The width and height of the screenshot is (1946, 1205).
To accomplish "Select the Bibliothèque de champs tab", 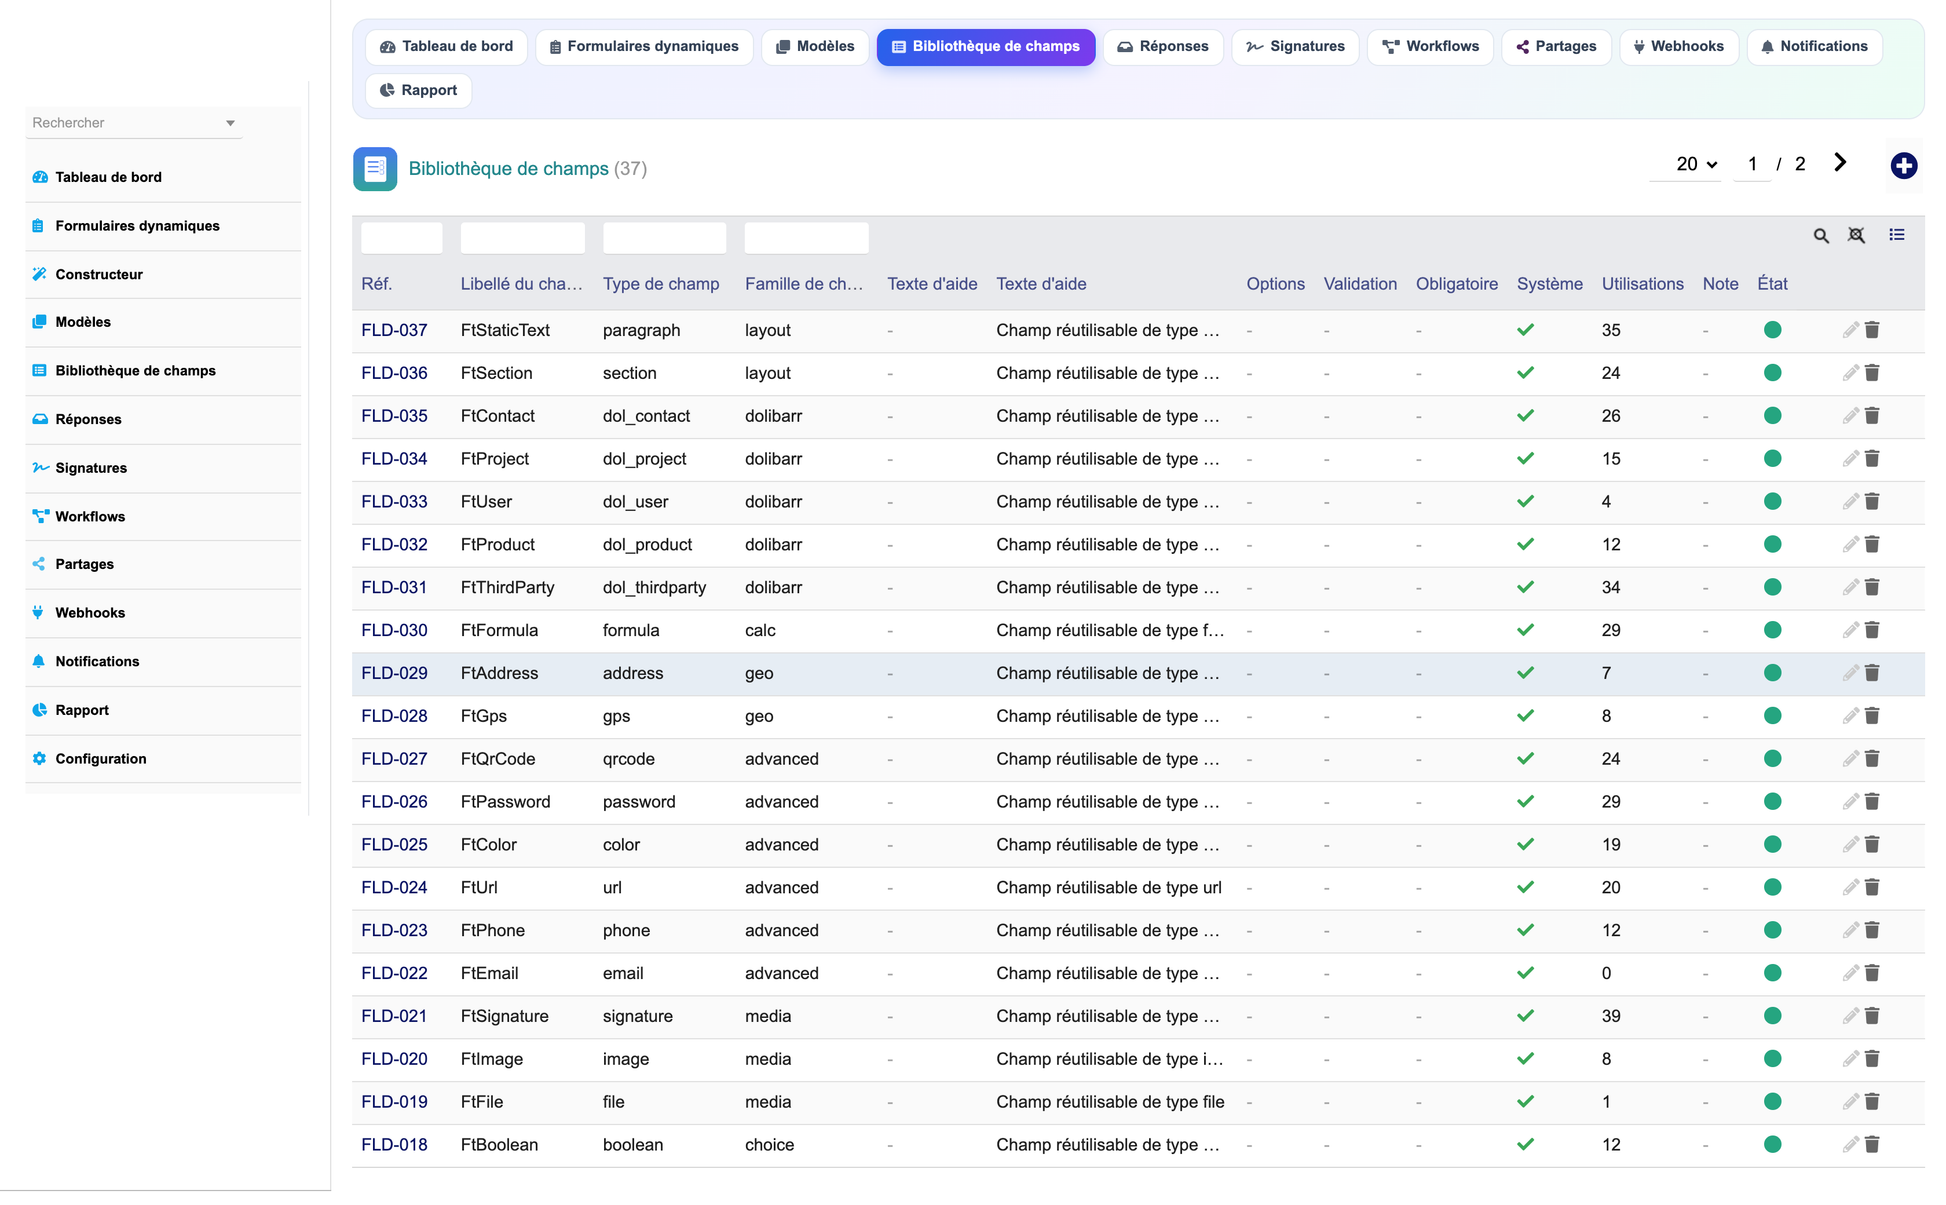I will [x=986, y=47].
